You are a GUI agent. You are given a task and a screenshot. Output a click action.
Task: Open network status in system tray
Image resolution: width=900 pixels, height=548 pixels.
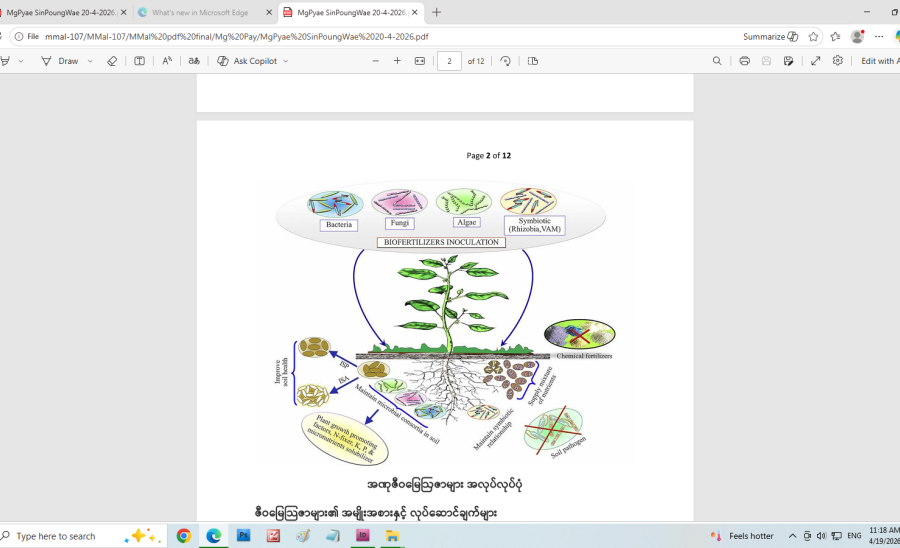pyautogui.click(x=836, y=536)
